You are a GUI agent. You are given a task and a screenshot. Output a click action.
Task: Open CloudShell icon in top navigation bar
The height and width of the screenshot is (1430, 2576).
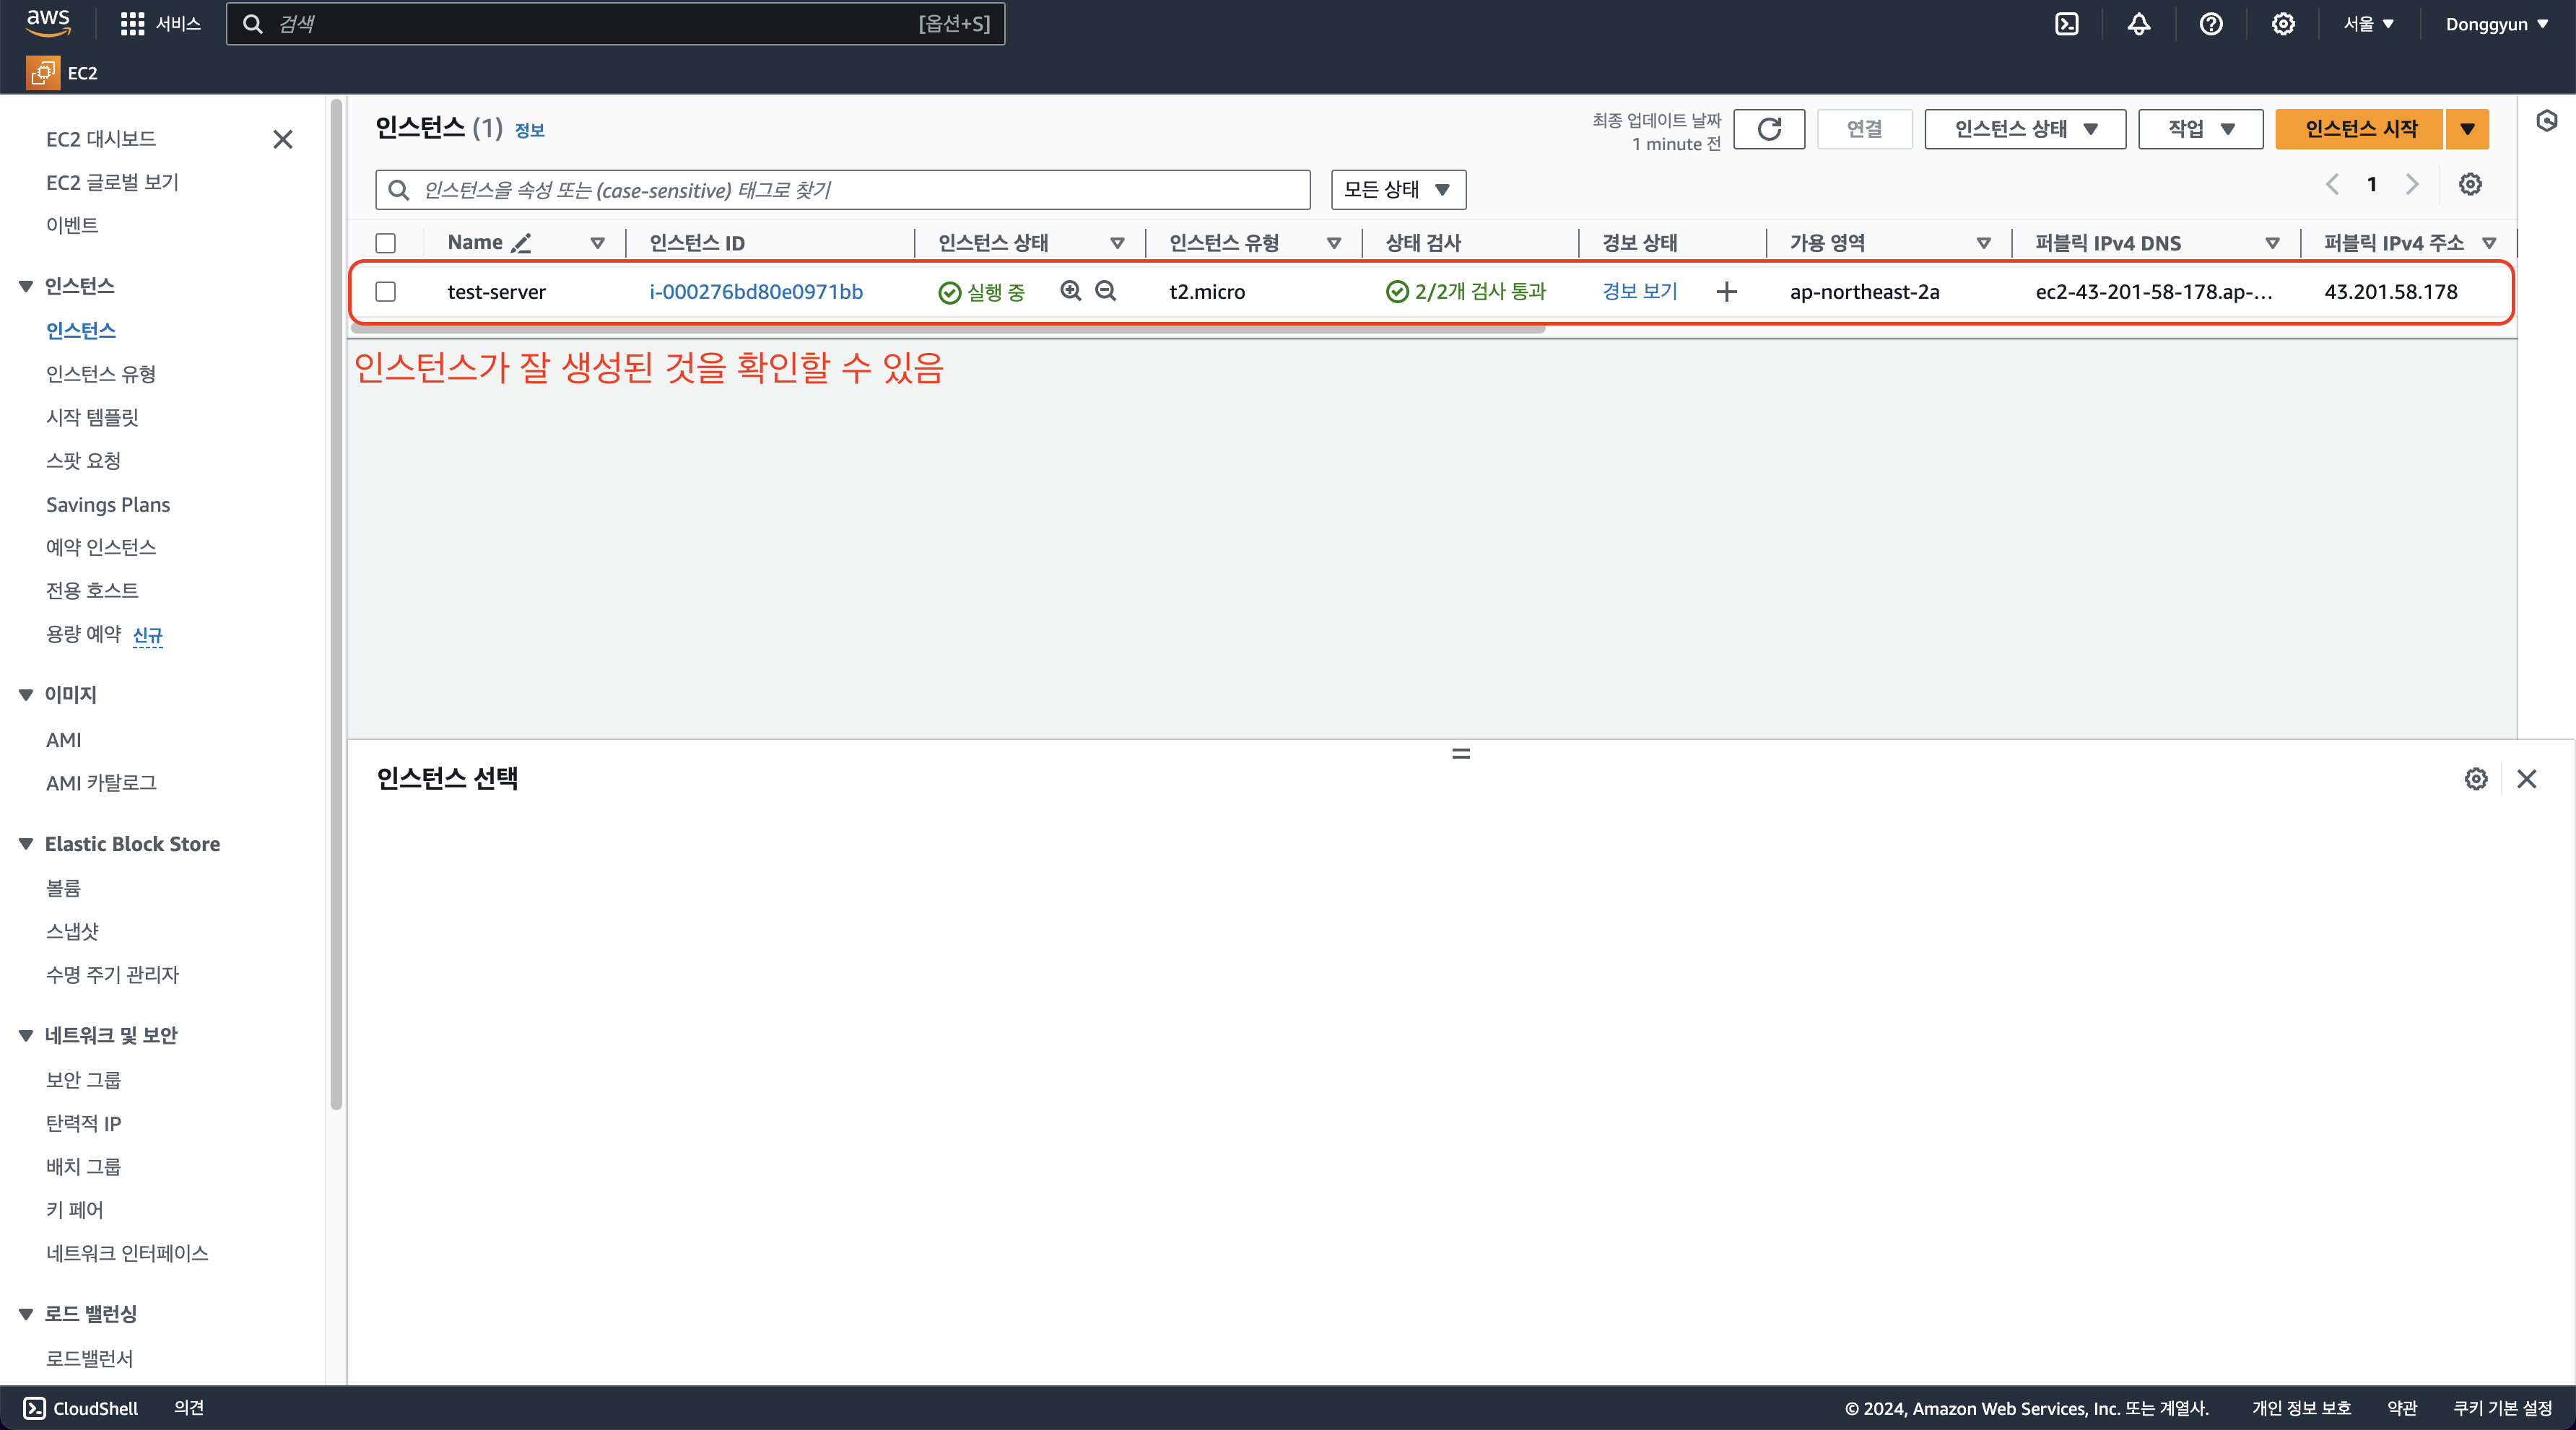click(x=2066, y=24)
